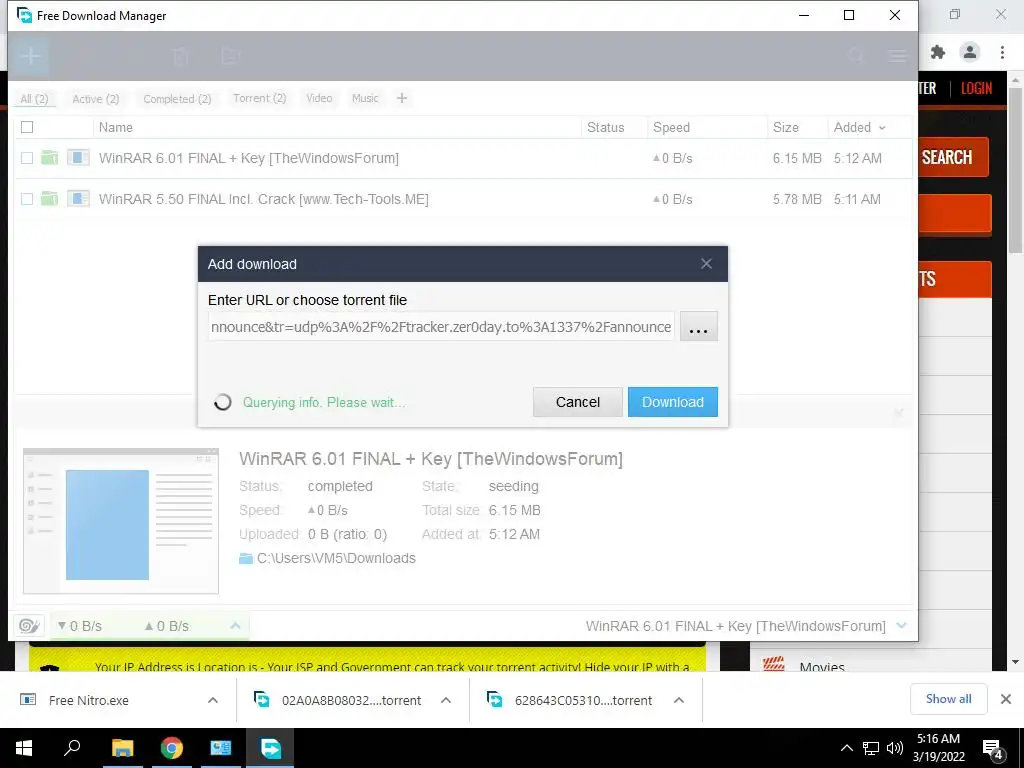Click the volume speaker tray icon
This screenshot has height=768, width=1024.
tap(895, 748)
